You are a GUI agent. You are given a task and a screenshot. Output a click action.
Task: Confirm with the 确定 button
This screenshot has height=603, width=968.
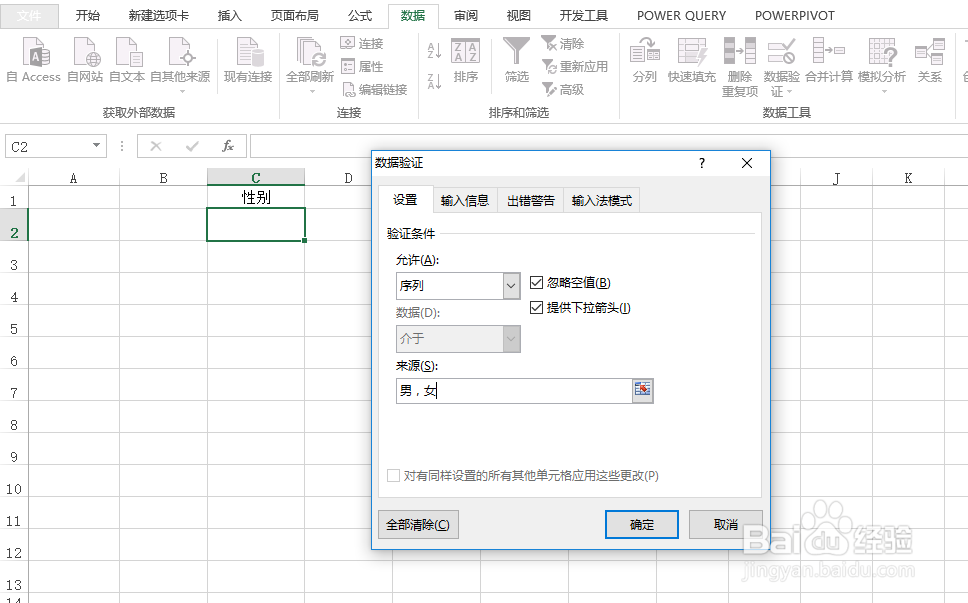coord(641,524)
